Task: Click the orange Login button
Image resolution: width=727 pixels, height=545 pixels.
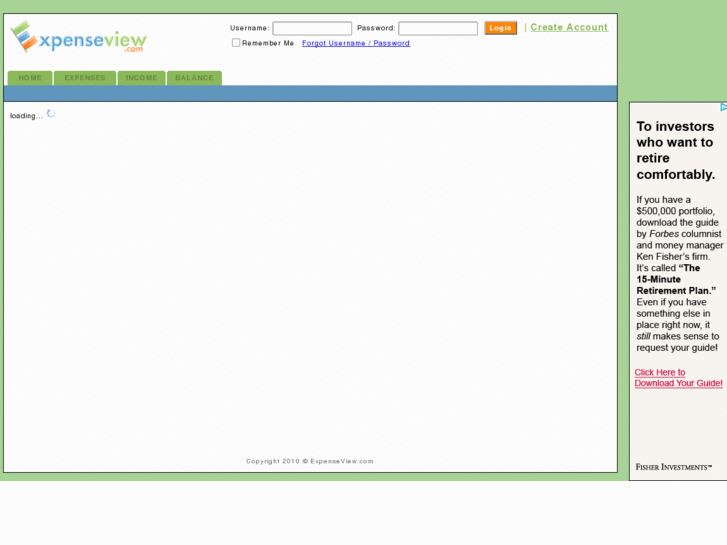Action: (x=500, y=28)
